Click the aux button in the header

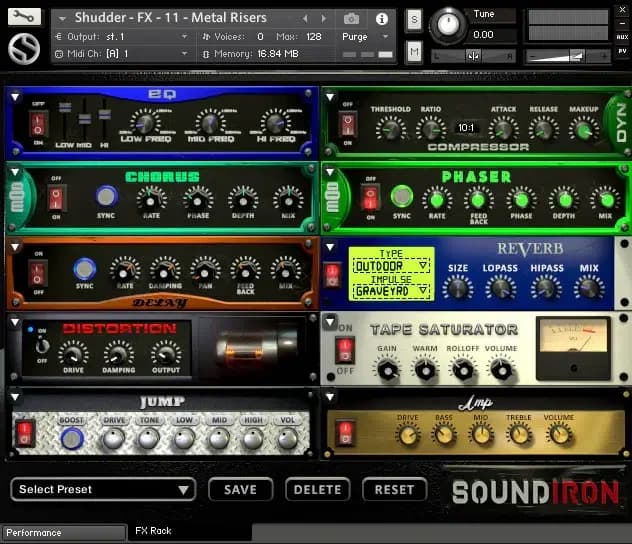(x=622, y=37)
